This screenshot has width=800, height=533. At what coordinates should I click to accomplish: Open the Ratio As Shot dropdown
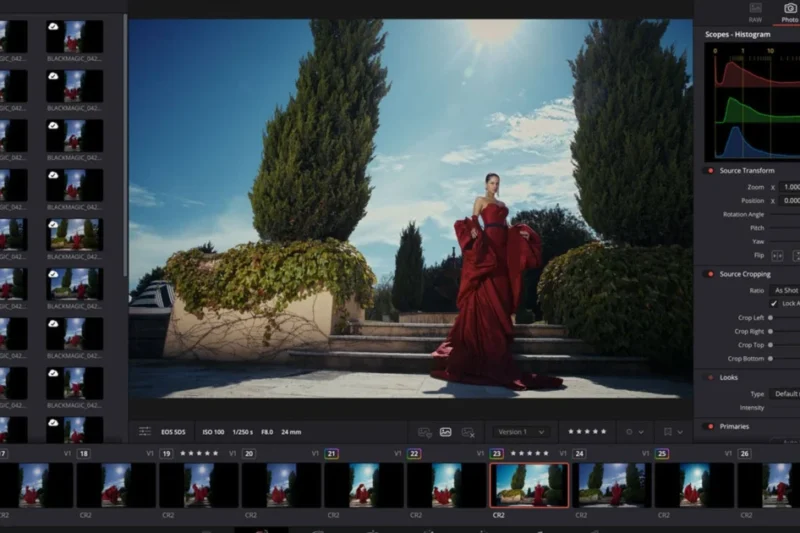coord(785,290)
